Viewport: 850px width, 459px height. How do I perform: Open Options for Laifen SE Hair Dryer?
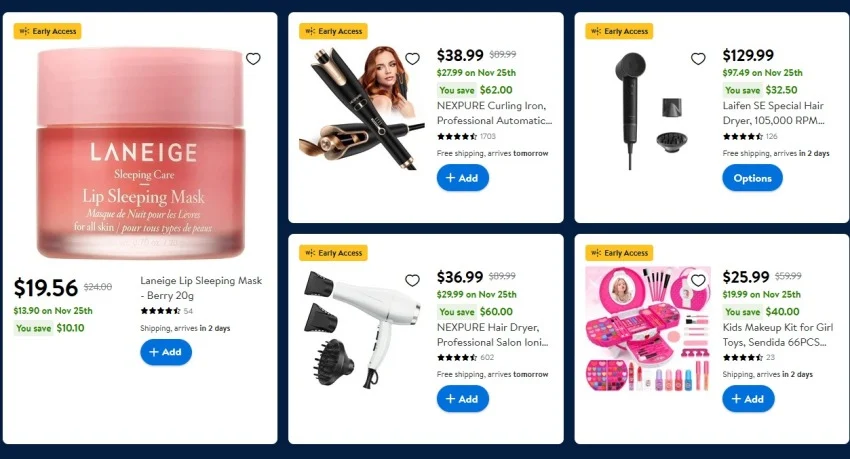752,178
